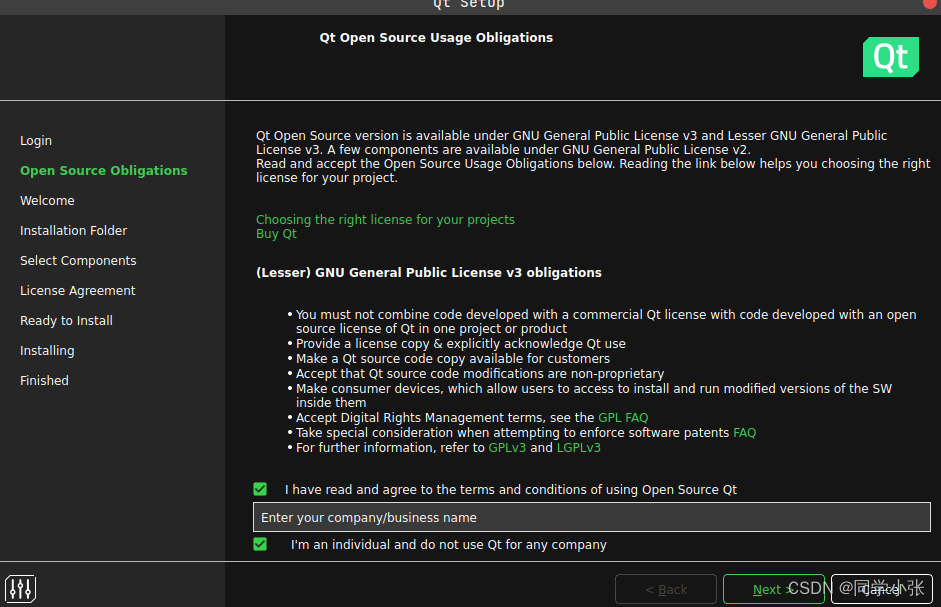Open the GPLv3 link
This screenshot has width=941, height=607.
click(507, 448)
